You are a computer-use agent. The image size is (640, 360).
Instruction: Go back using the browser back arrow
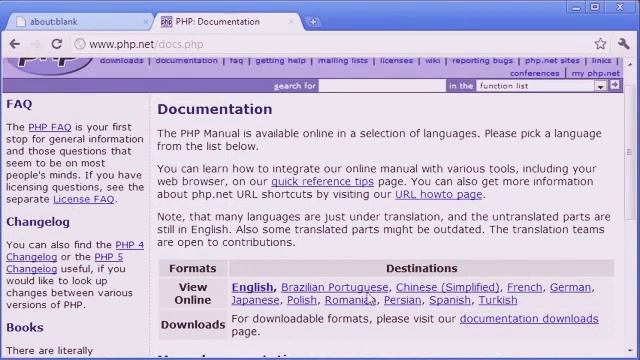pyautogui.click(x=15, y=44)
